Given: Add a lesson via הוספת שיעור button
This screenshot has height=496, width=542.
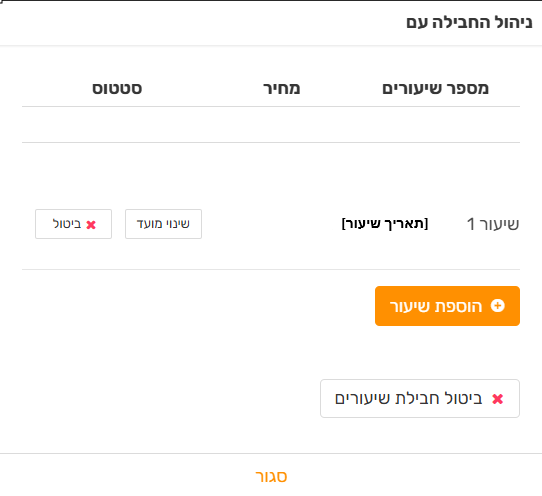Looking at the screenshot, I should (x=447, y=306).
